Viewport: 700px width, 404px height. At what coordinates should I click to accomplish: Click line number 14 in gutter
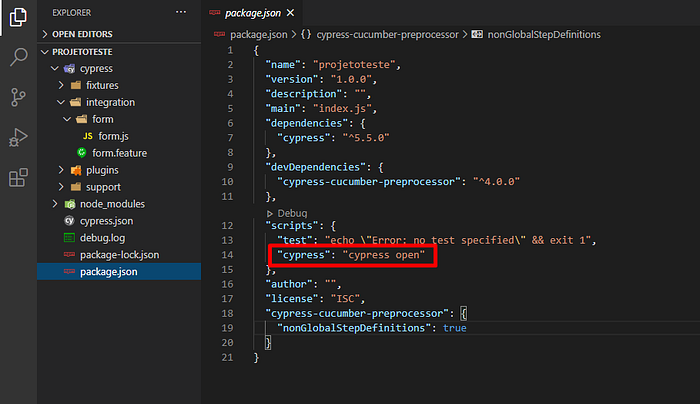pyautogui.click(x=227, y=255)
